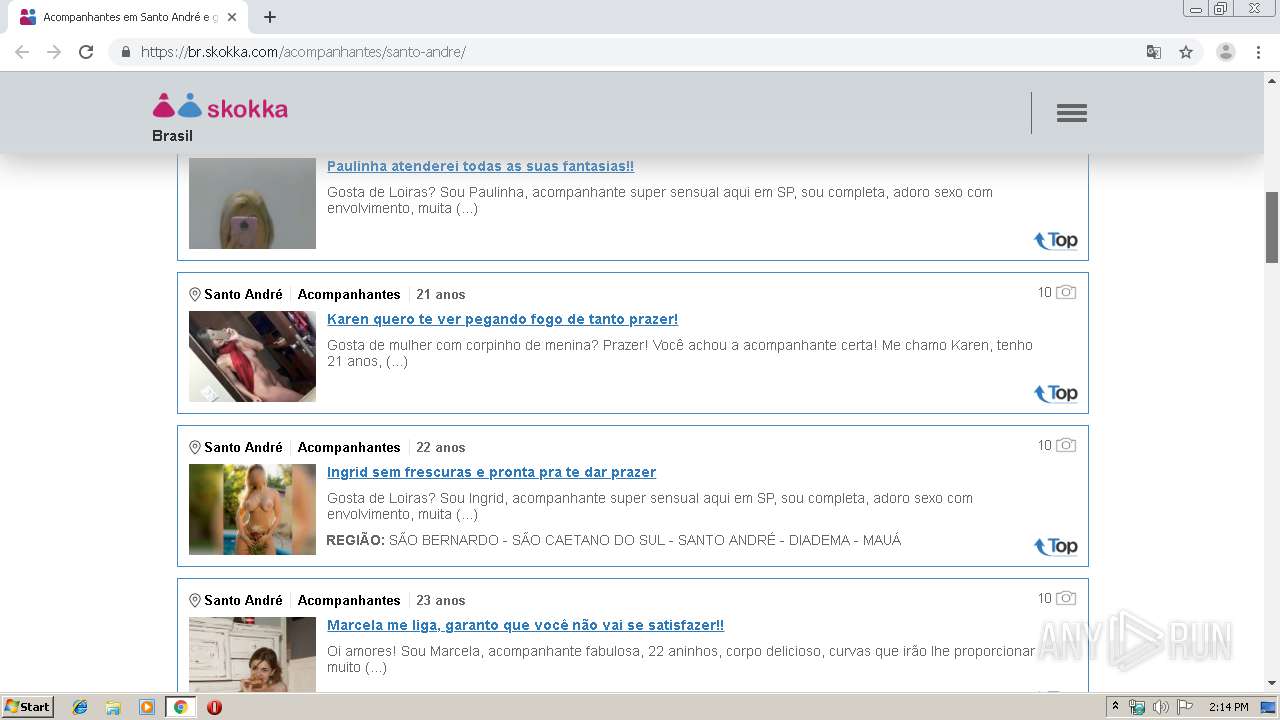The height and width of the screenshot is (720, 1280).
Task: Click location pin in 21 anos listing
Action: tap(195, 295)
